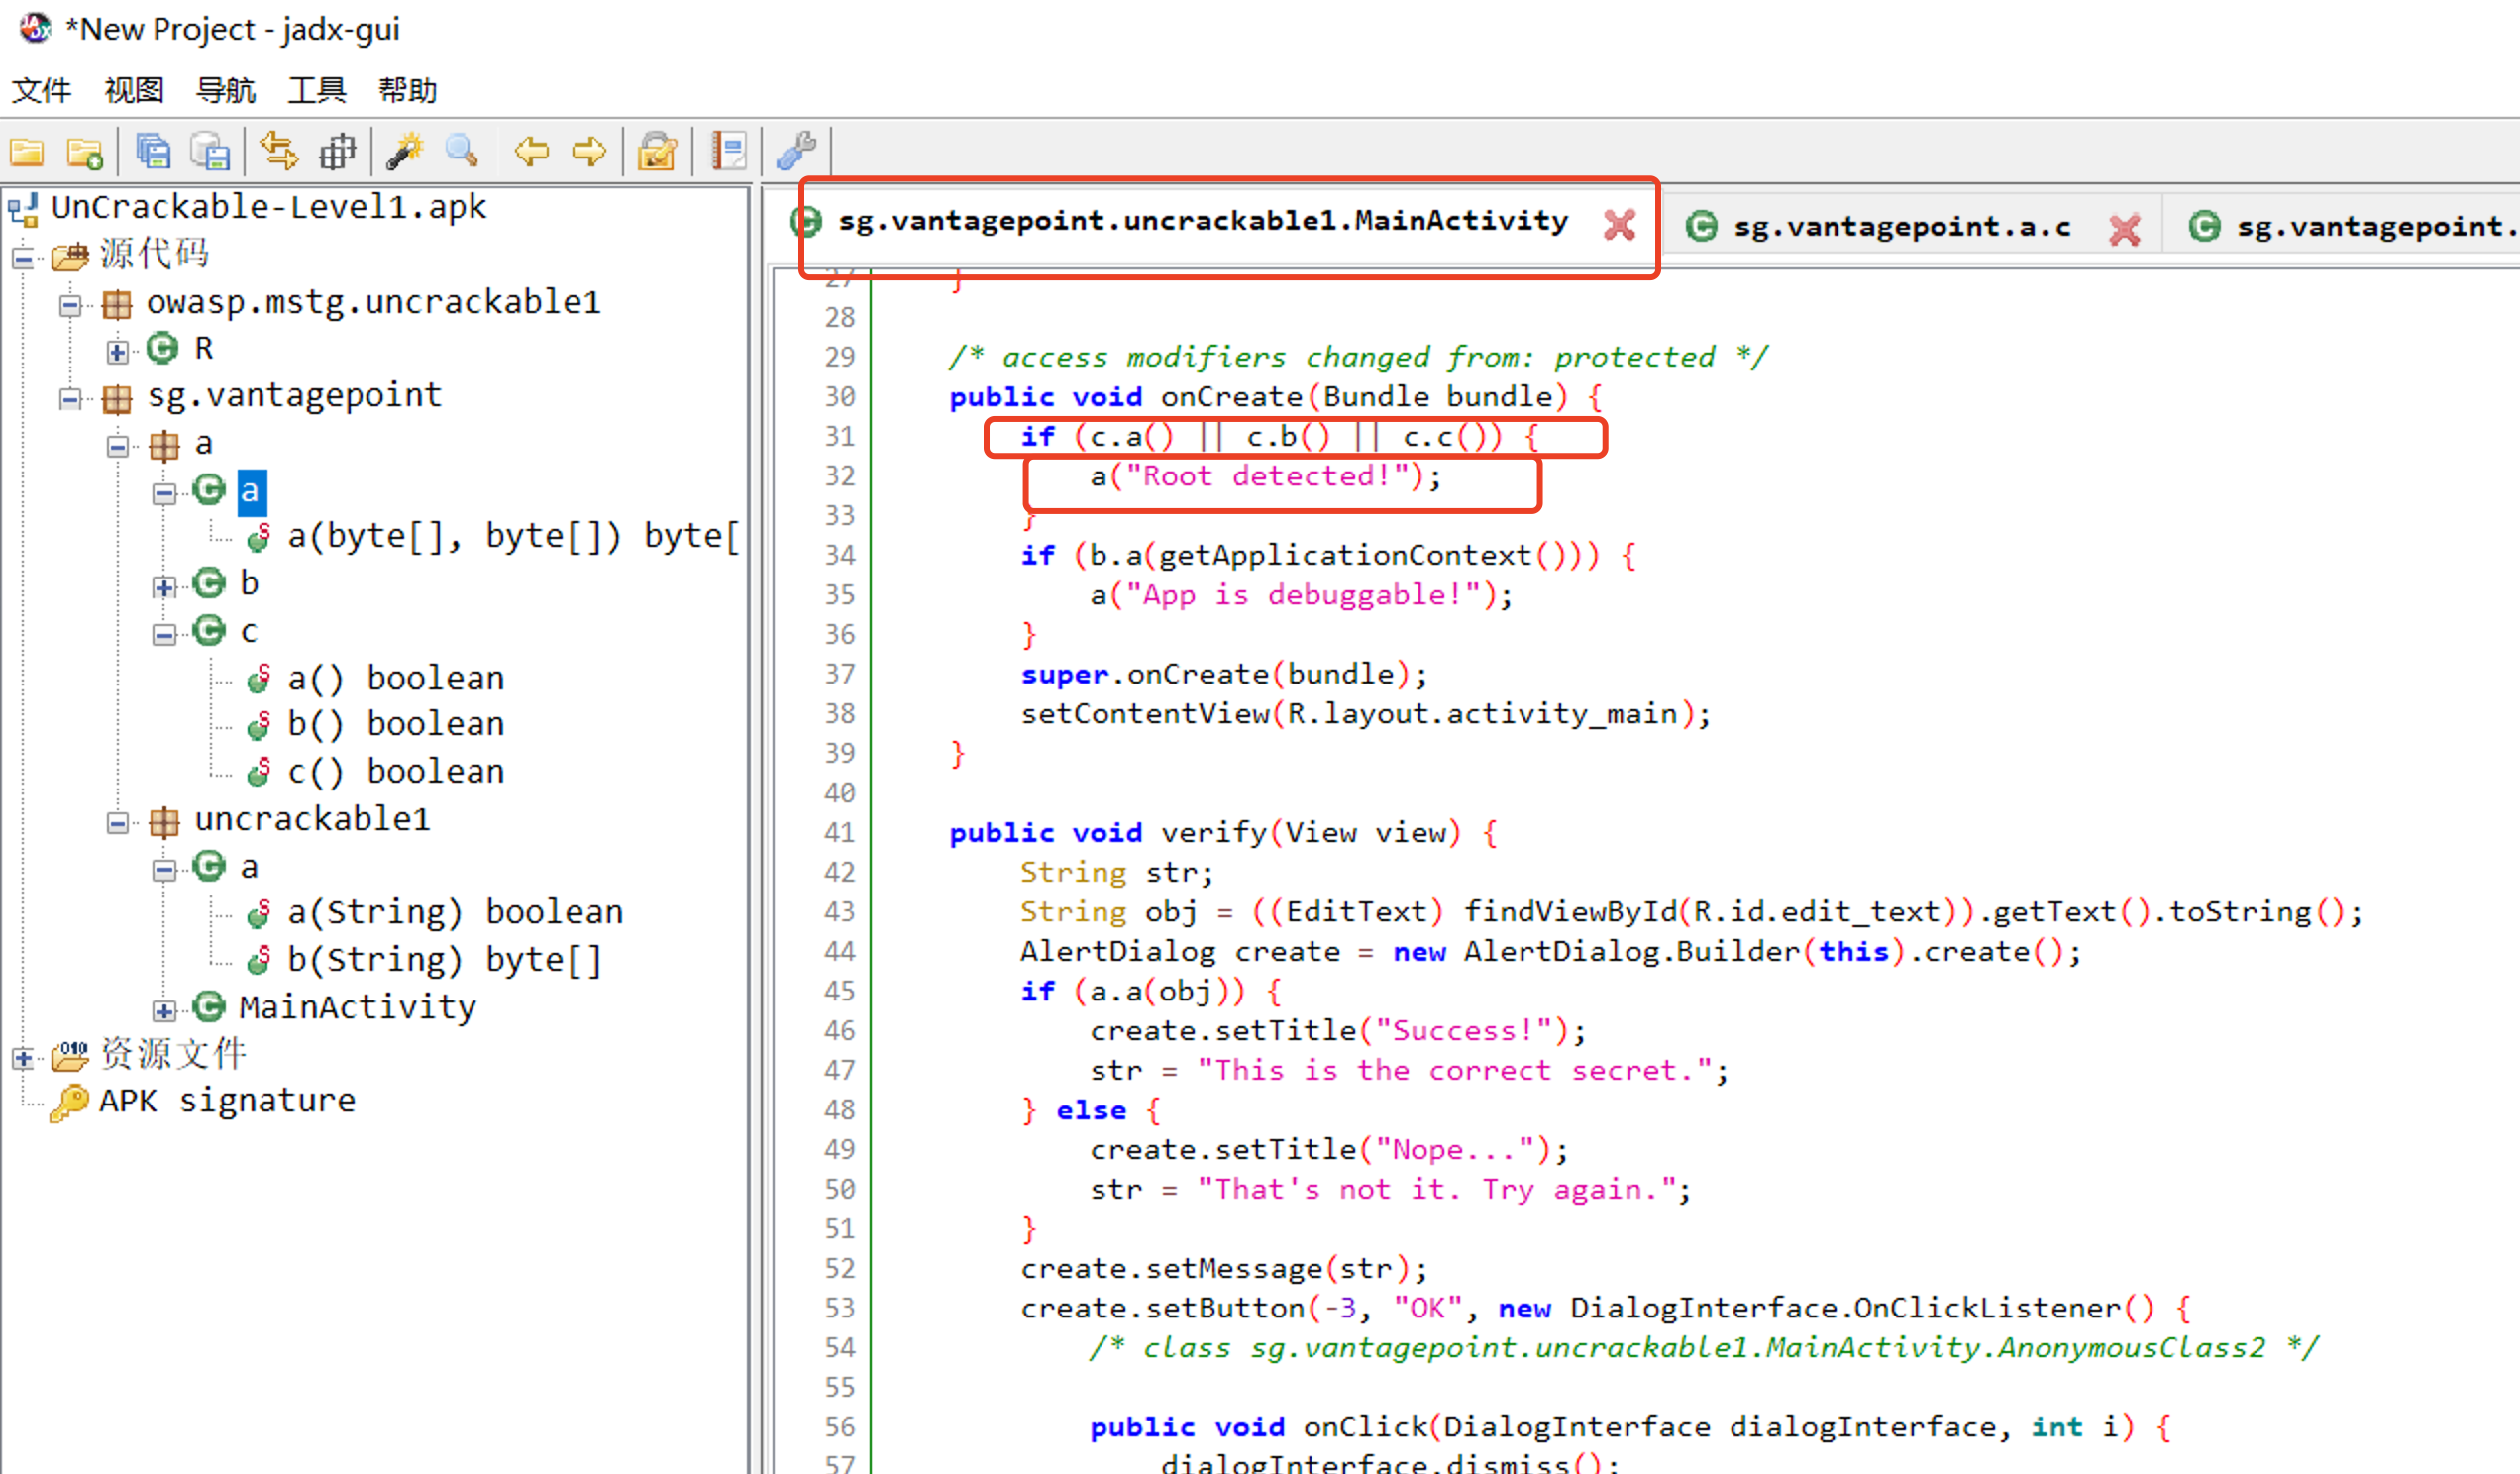Close the MainActivity tab

(1619, 225)
